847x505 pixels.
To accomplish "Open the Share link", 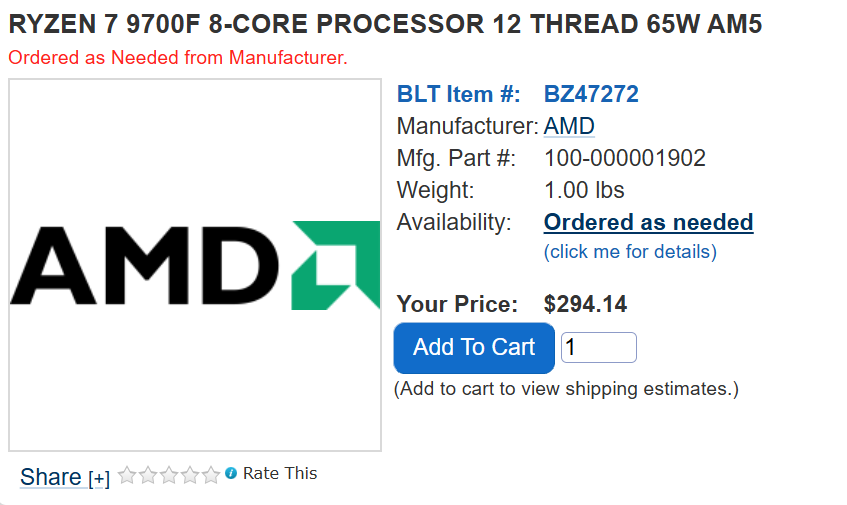I will coord(51,477).
